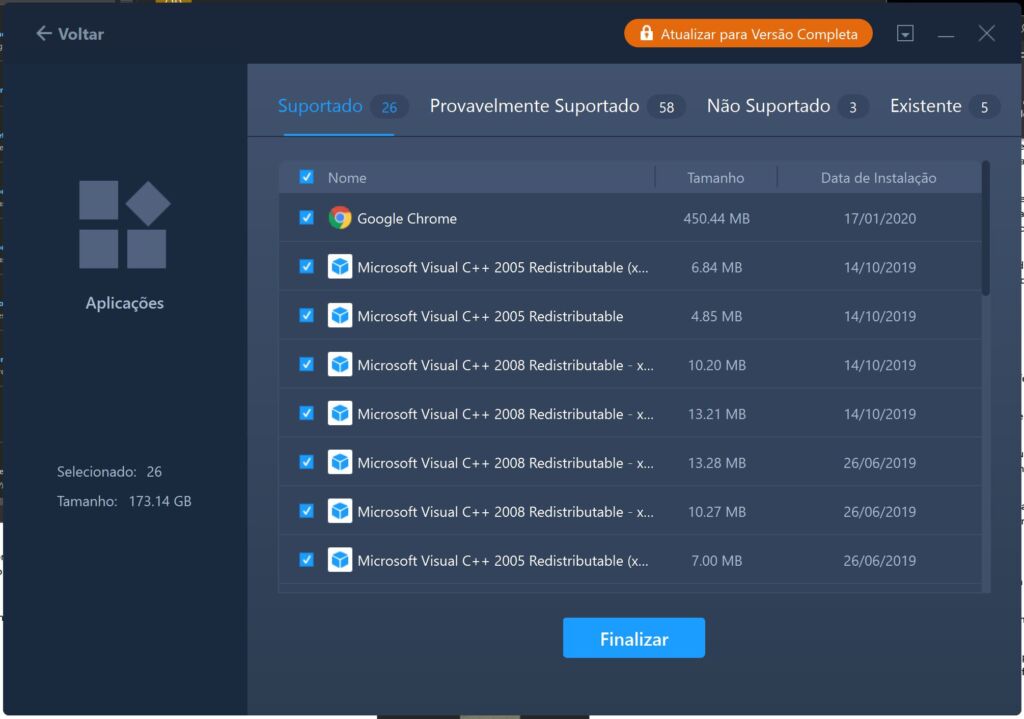
Task: Uncheck the checkbox in the 13.28 MB row
Action: pos(306,462)
